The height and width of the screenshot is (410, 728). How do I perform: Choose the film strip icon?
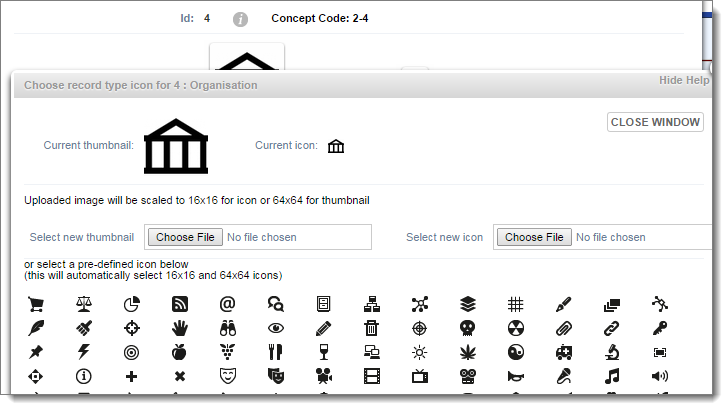(x=372, y=376)
